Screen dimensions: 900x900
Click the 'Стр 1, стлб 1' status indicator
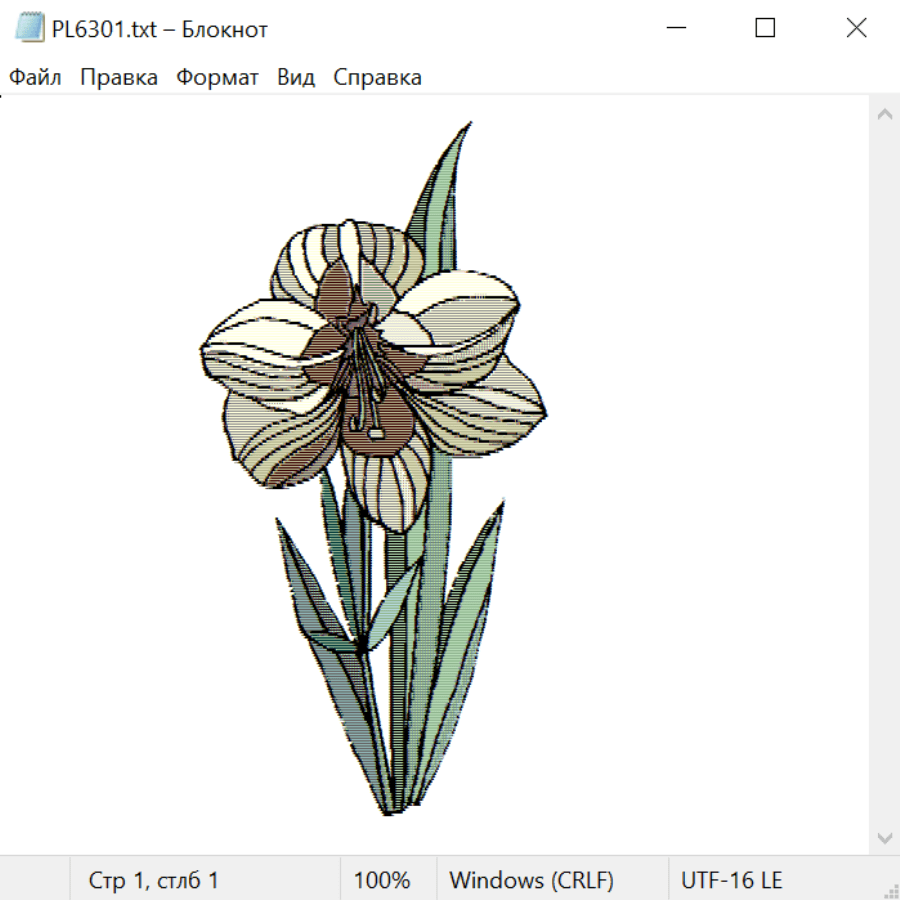point(154,881)
